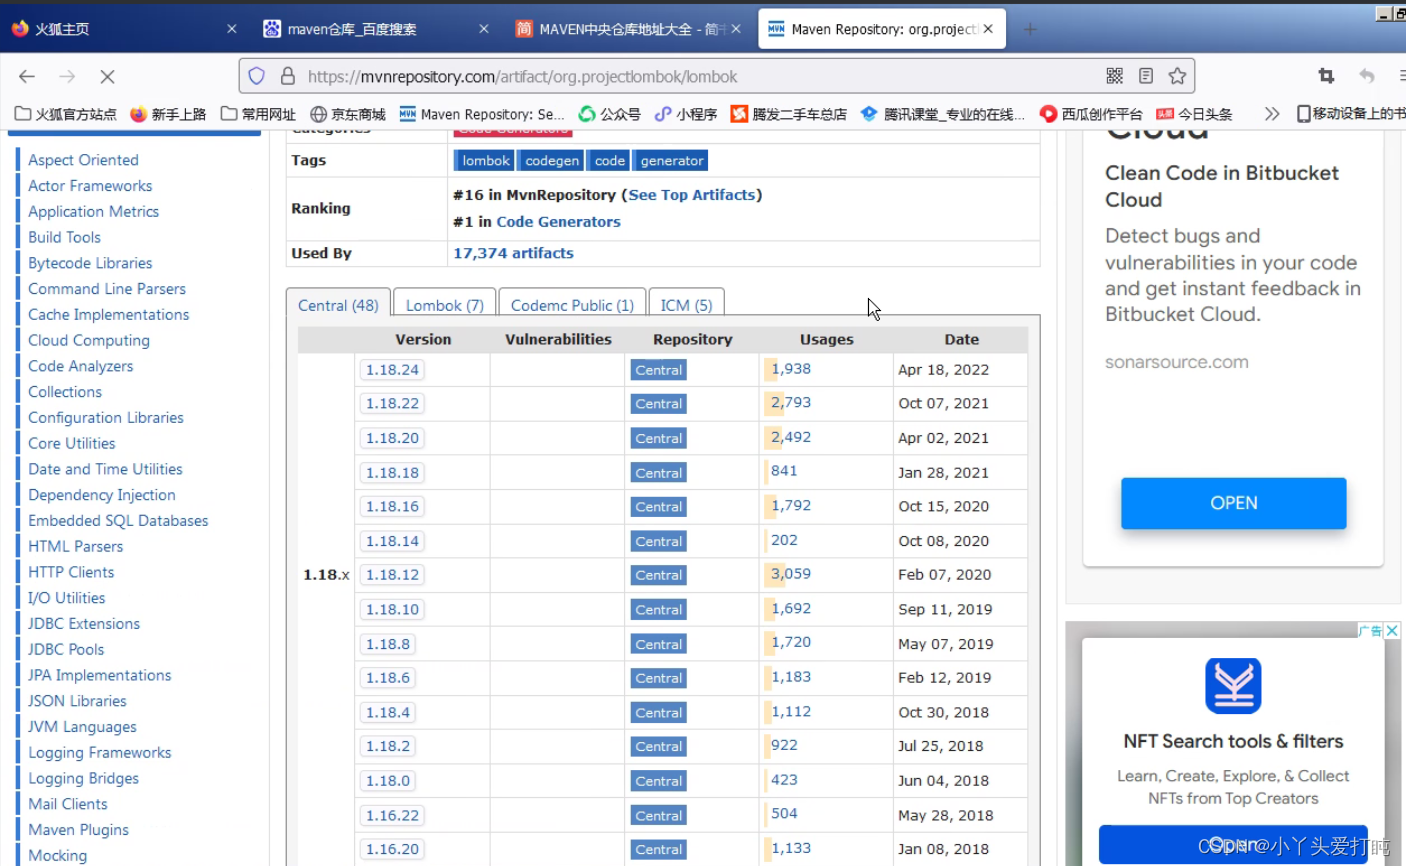
Task: Open version 1.18.22 link
Action: click(392, 404)
